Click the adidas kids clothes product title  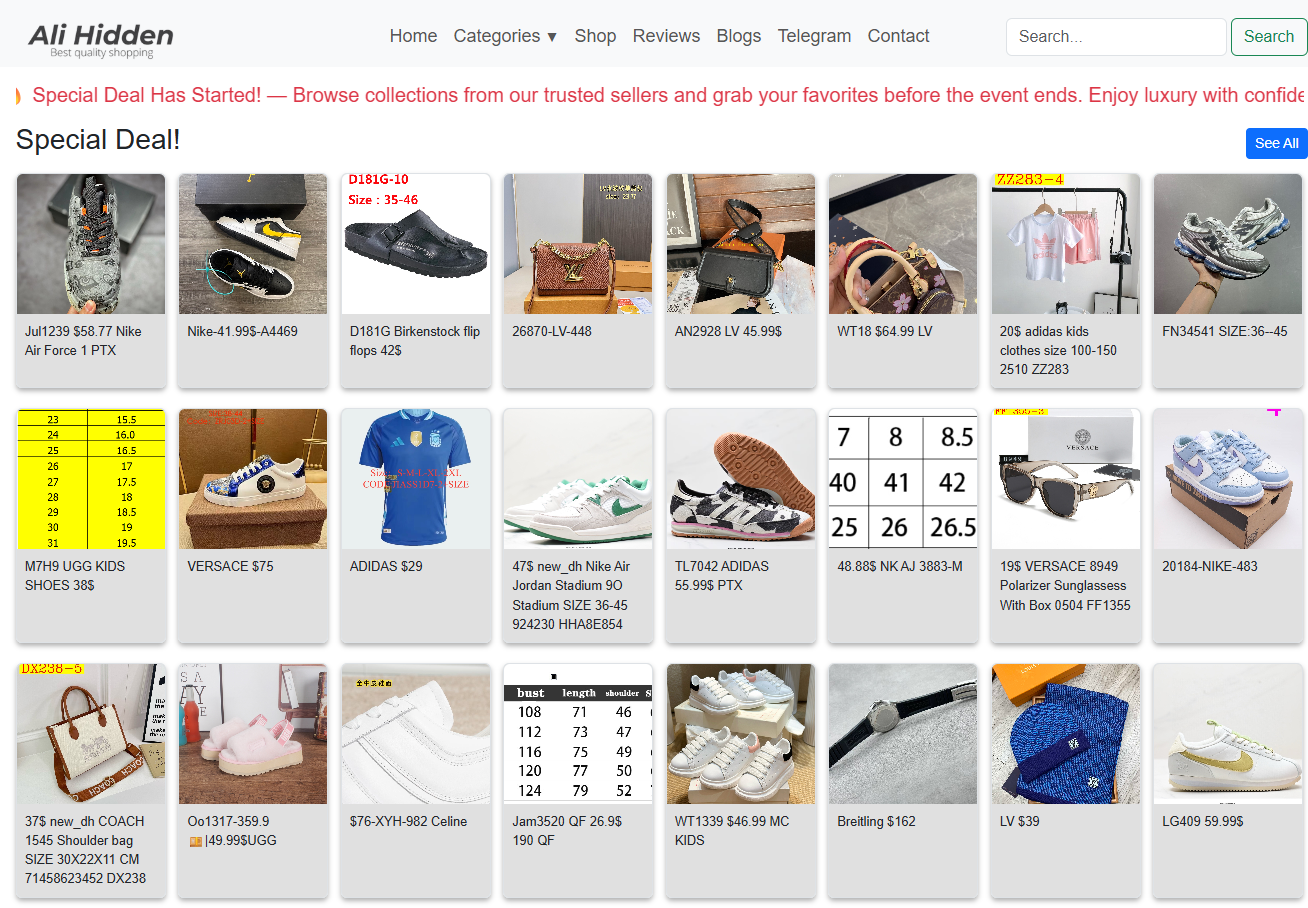pyautogui.click(x=1058, y=350)
